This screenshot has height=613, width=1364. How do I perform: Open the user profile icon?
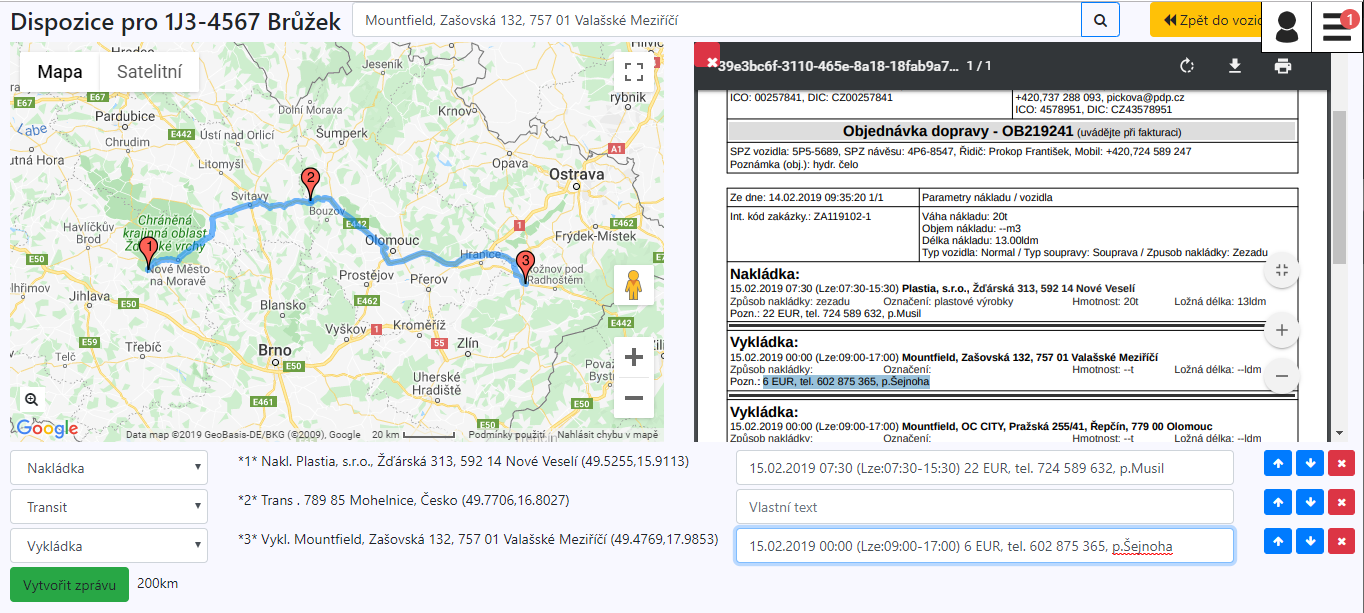coord(1287,26)
